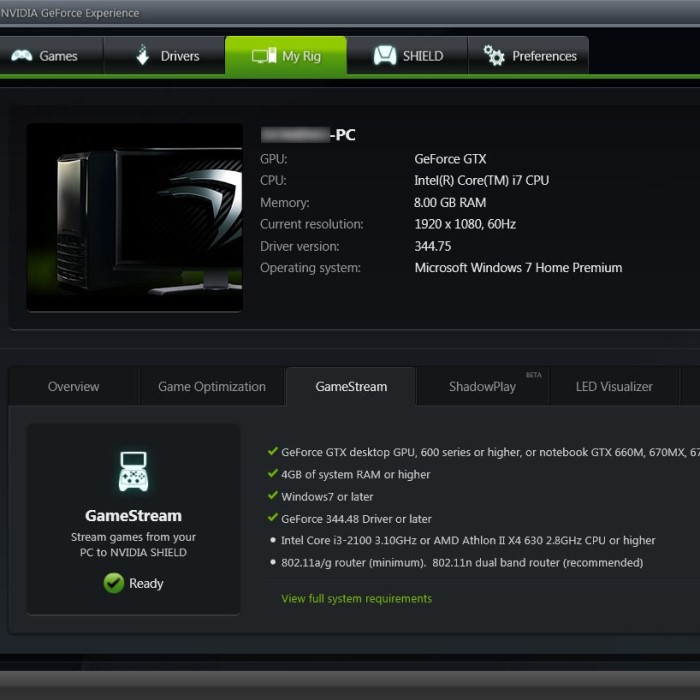The height and width of the screenshot is (700, 700).
Task: Open the Drivers tab
Action: (164, 55)
